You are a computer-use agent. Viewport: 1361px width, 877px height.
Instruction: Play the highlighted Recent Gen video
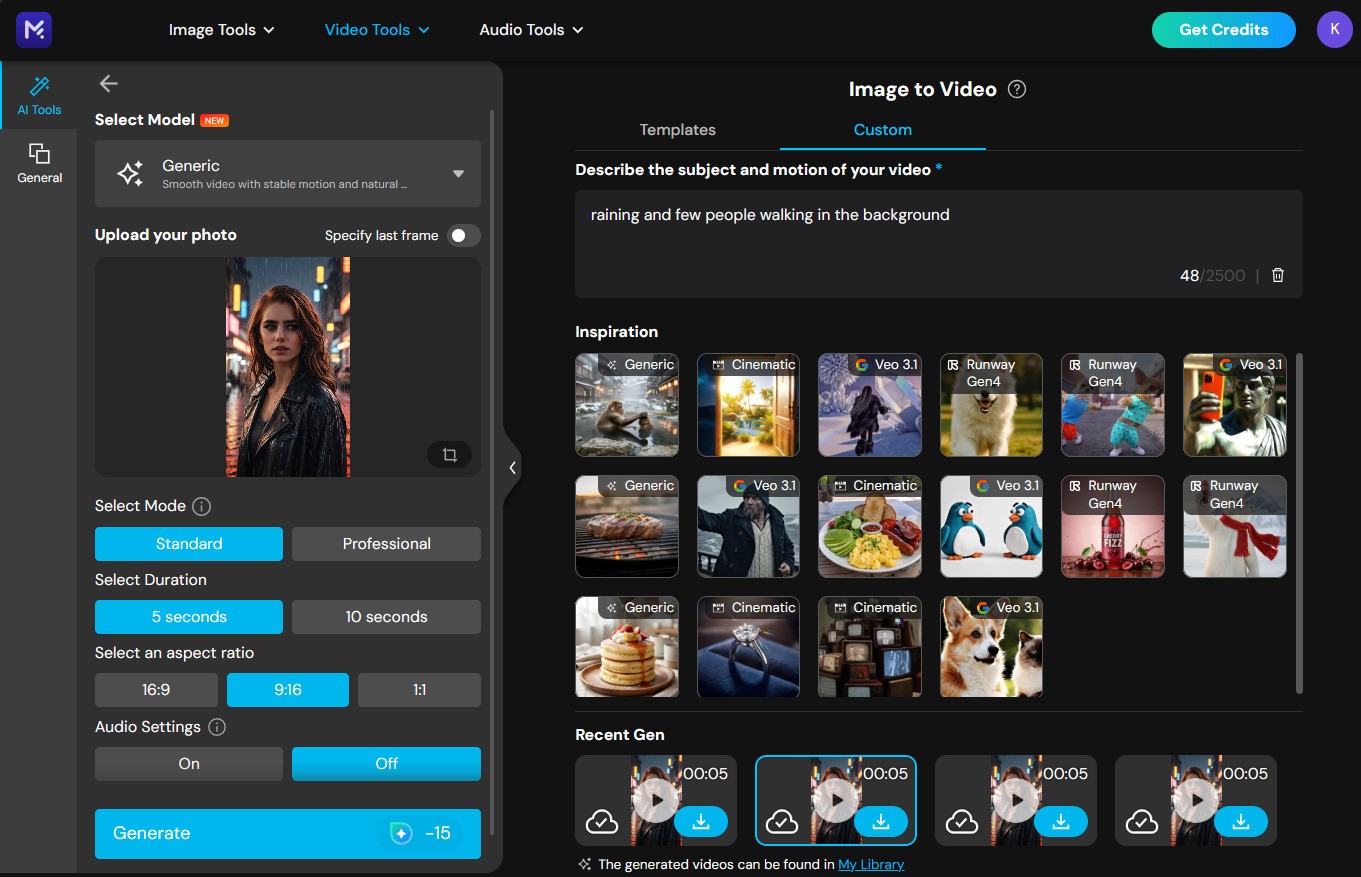[x=836, y=800]
